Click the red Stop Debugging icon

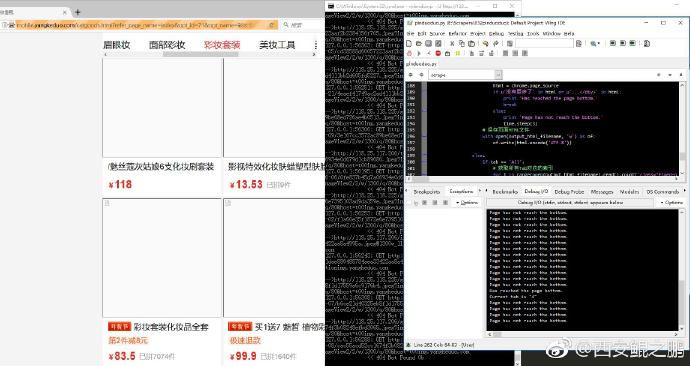point(438,53)
